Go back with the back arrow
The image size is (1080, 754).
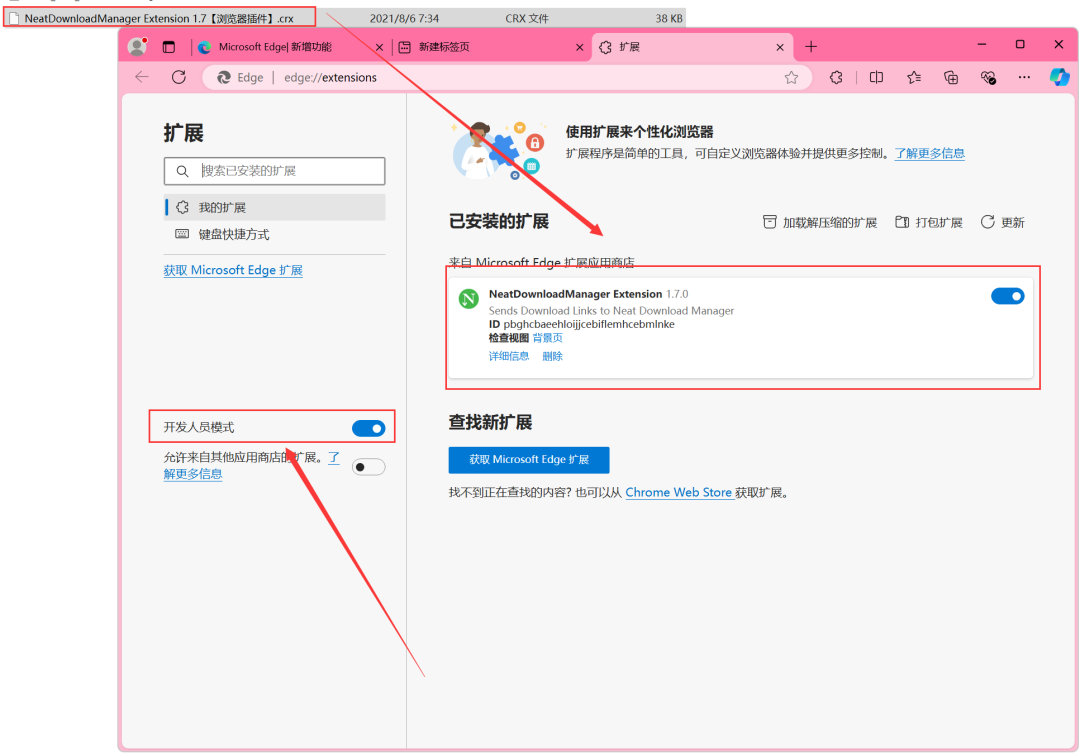pos(142,77)
